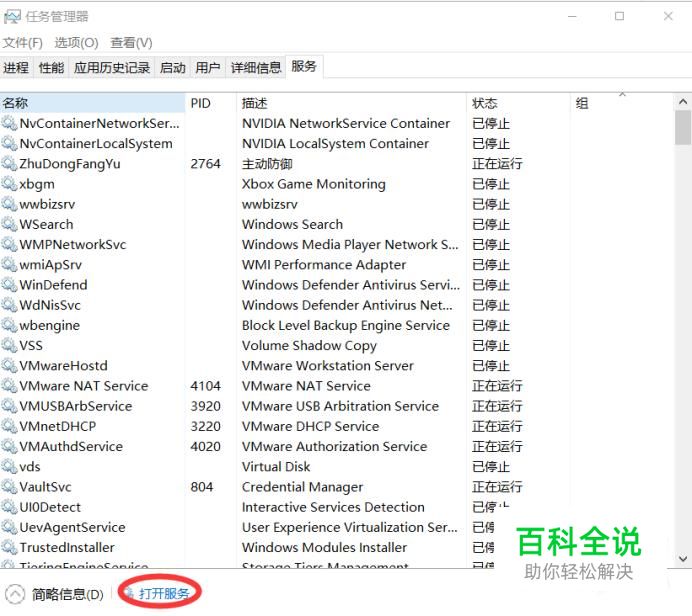Click the gear icon beside VMwareHostd
The image size is (692, 616).
click(x=9, y=366)
